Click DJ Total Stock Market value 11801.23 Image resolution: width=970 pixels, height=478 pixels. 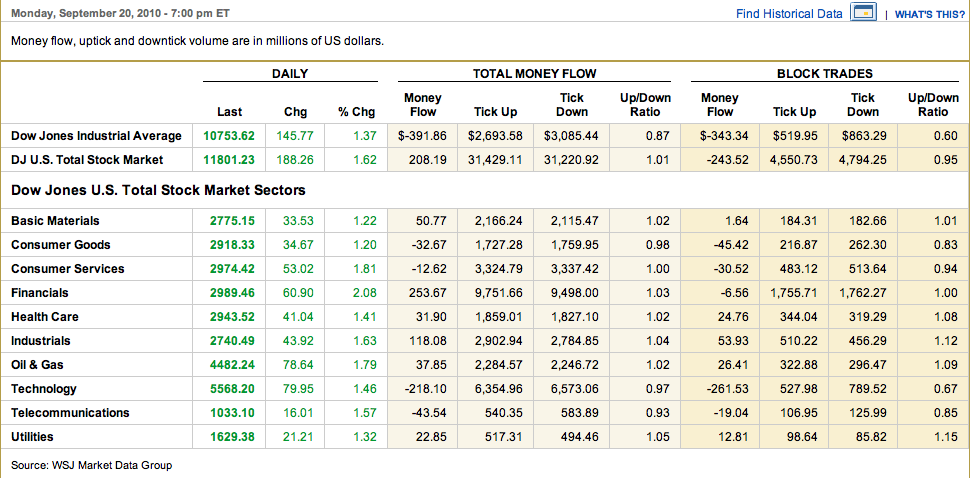pyautogui.click(x=229, y=160)
